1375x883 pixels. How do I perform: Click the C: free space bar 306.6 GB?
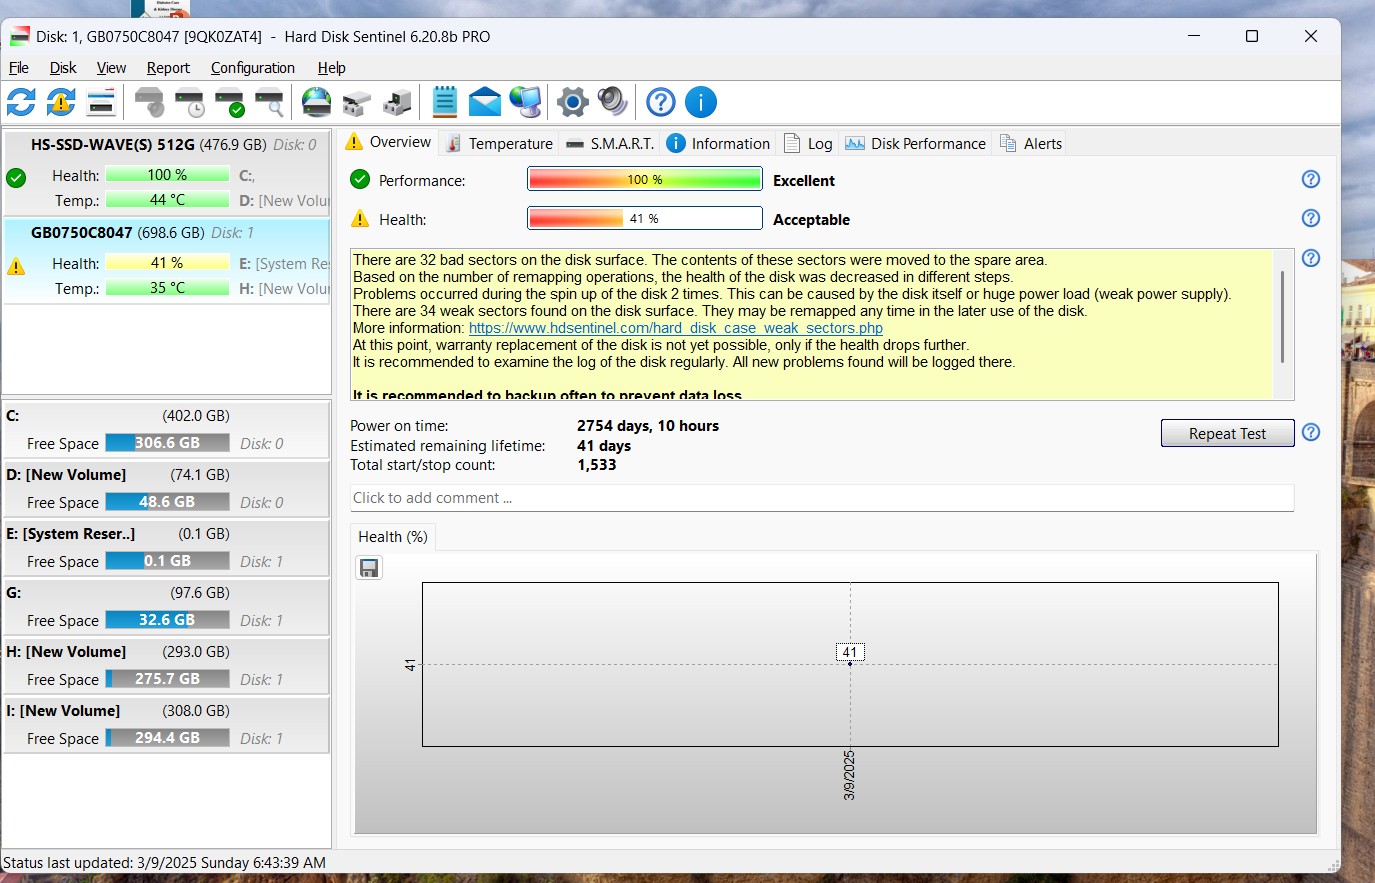167,443
